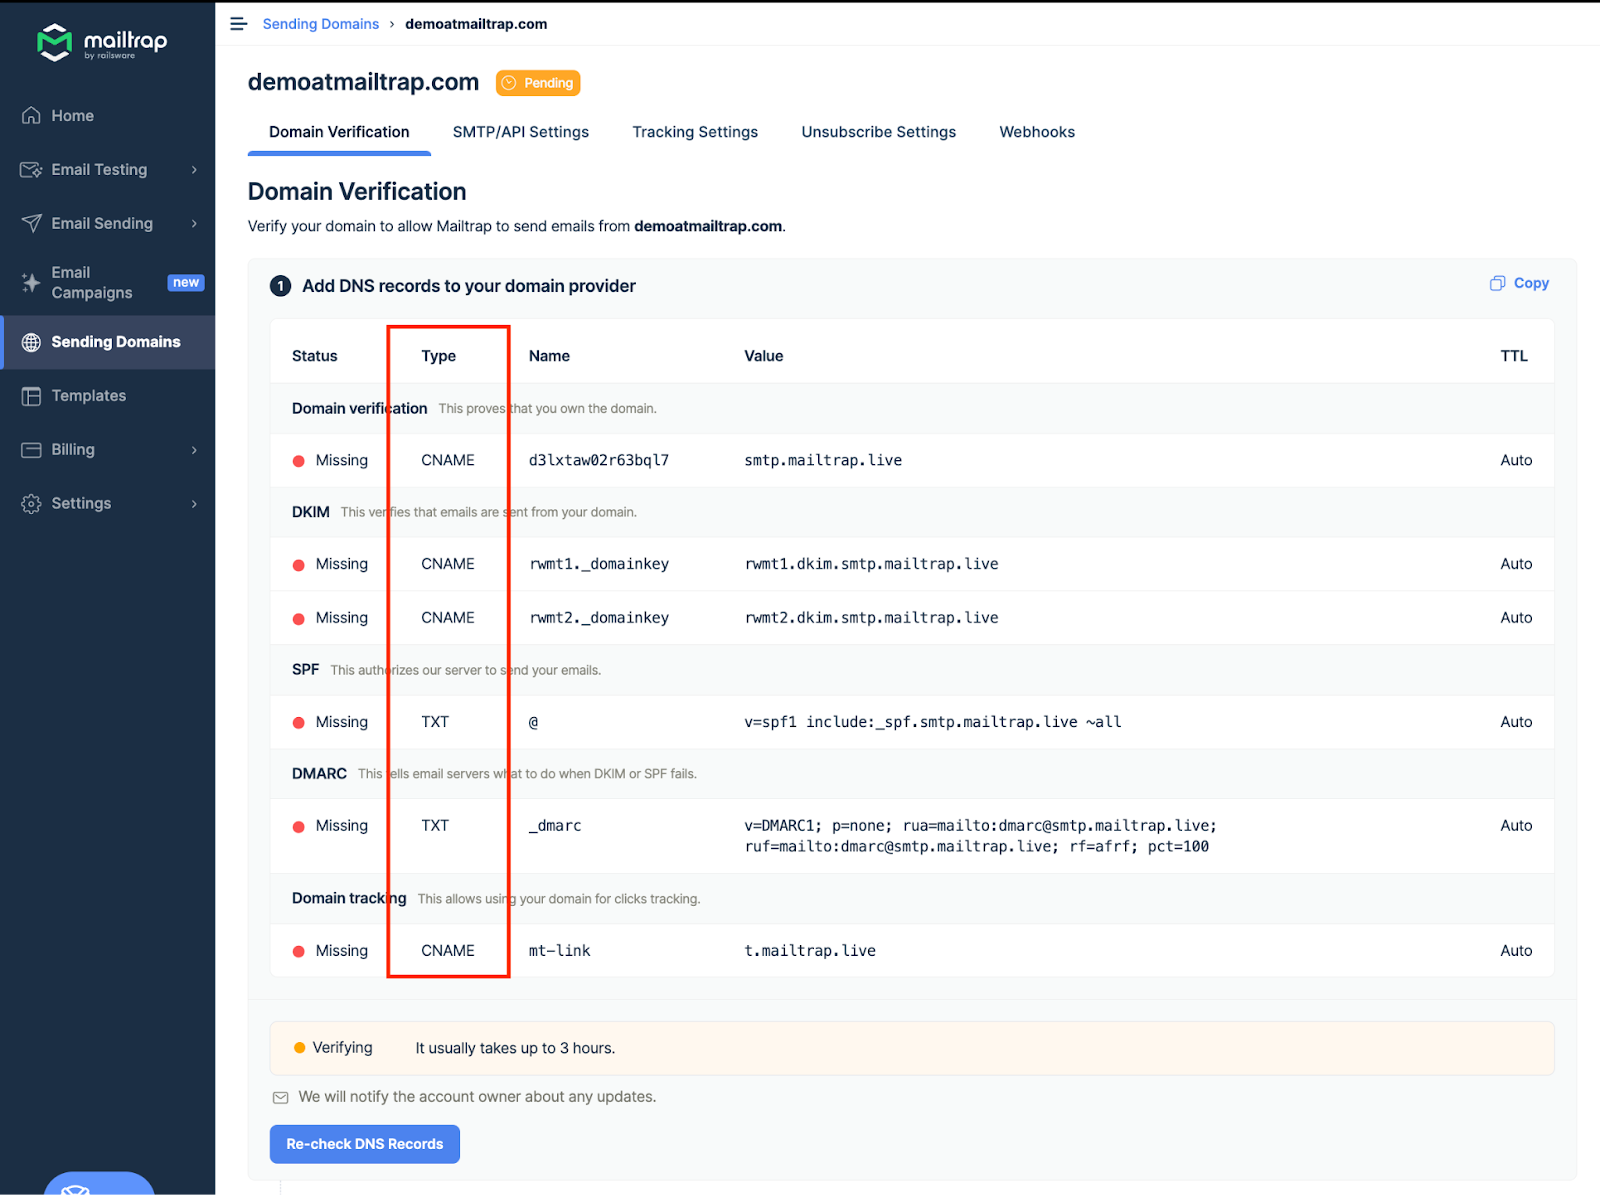Viewport: 1600px width, 1195px height.
Task: Select the t.mailtrap.live value
Action: [x=810, y=951]
